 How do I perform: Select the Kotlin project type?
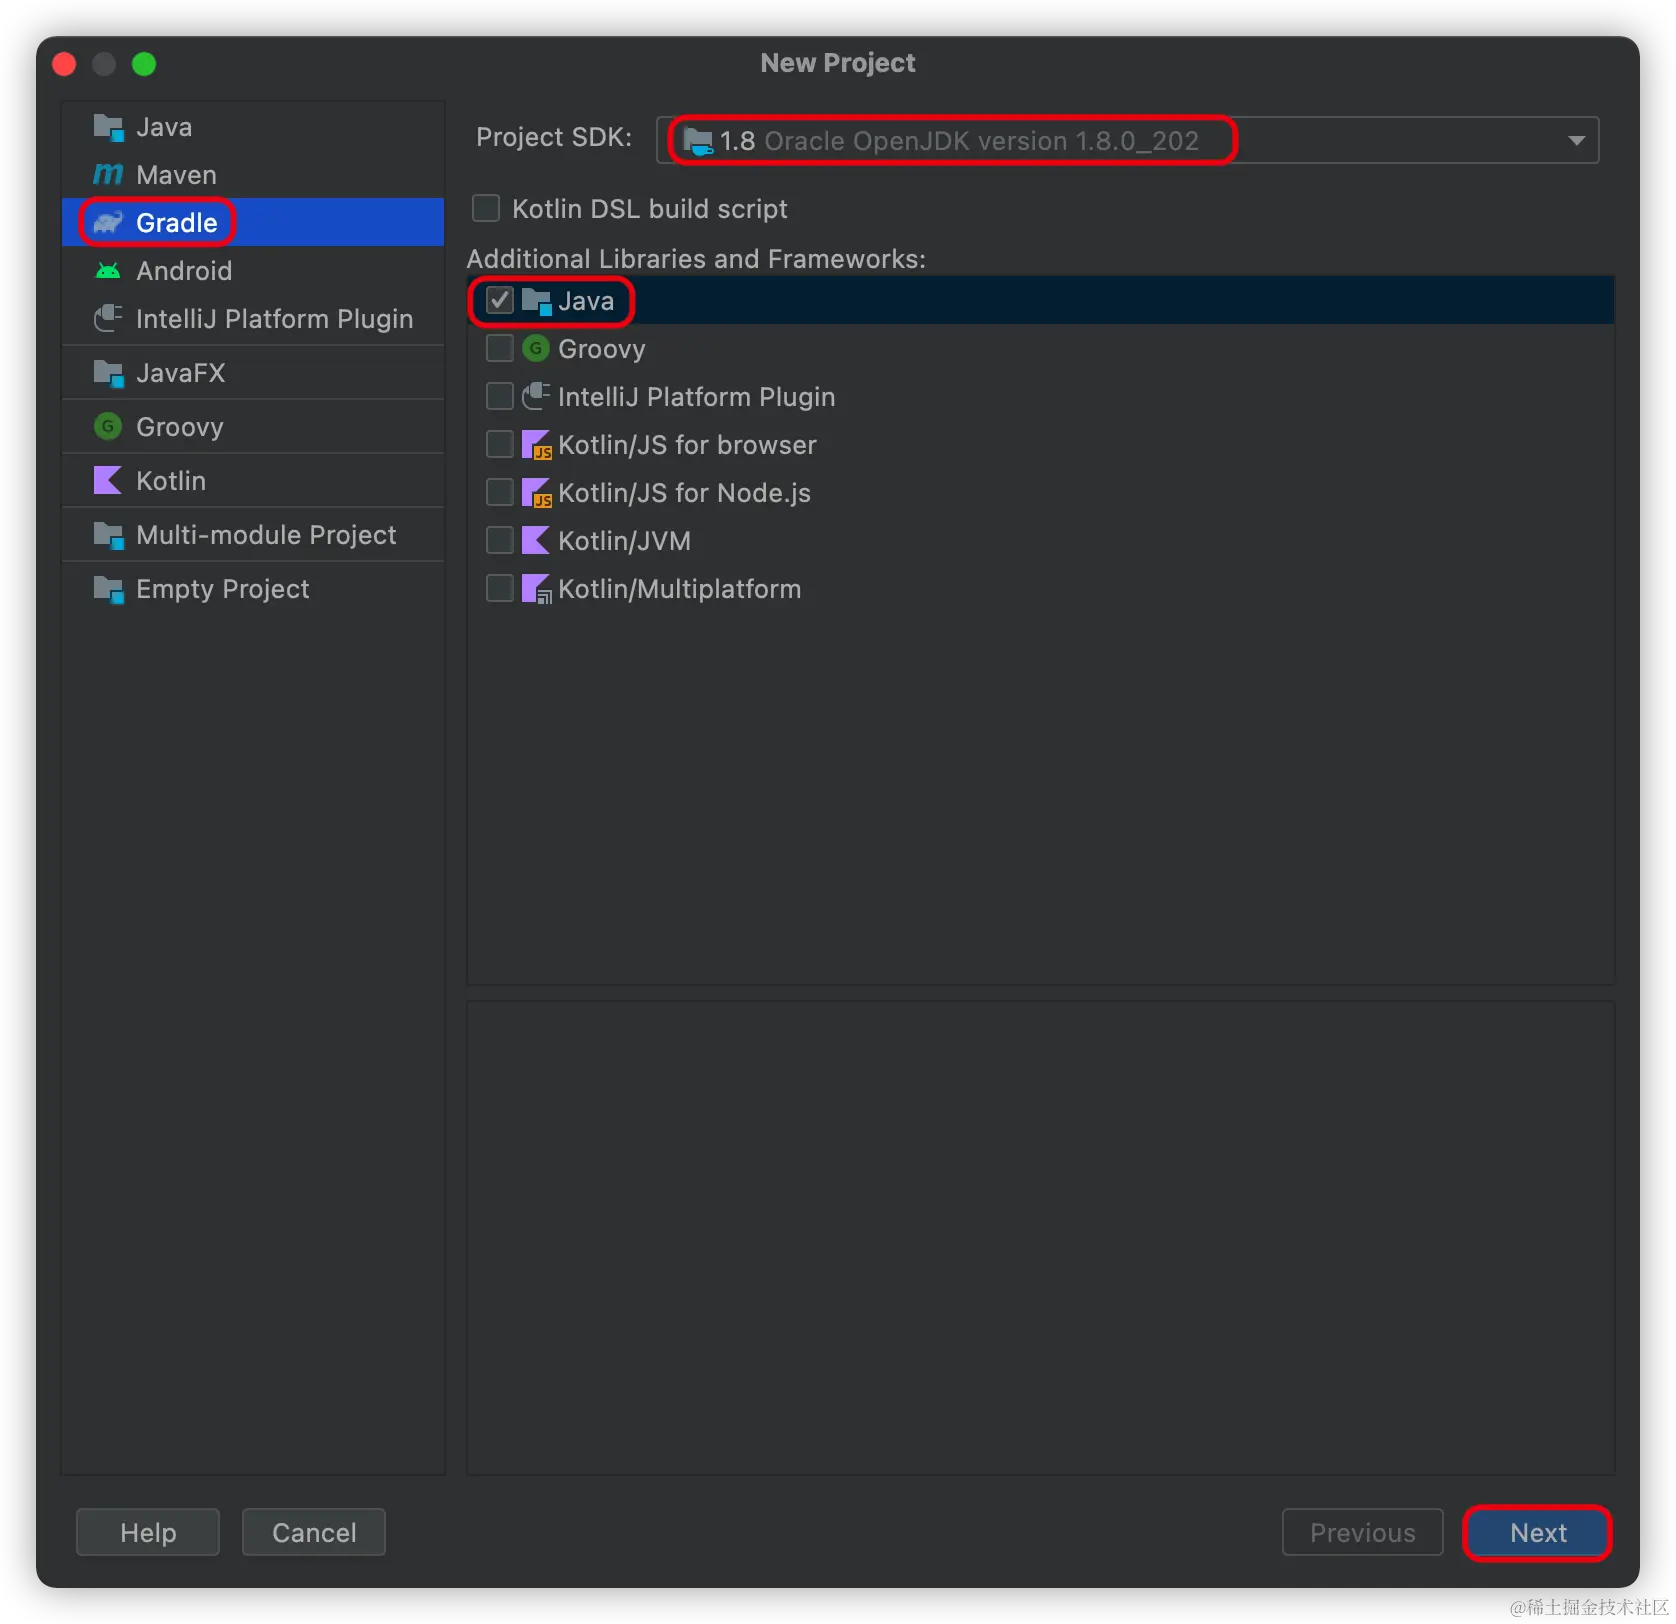pos(253,481)
